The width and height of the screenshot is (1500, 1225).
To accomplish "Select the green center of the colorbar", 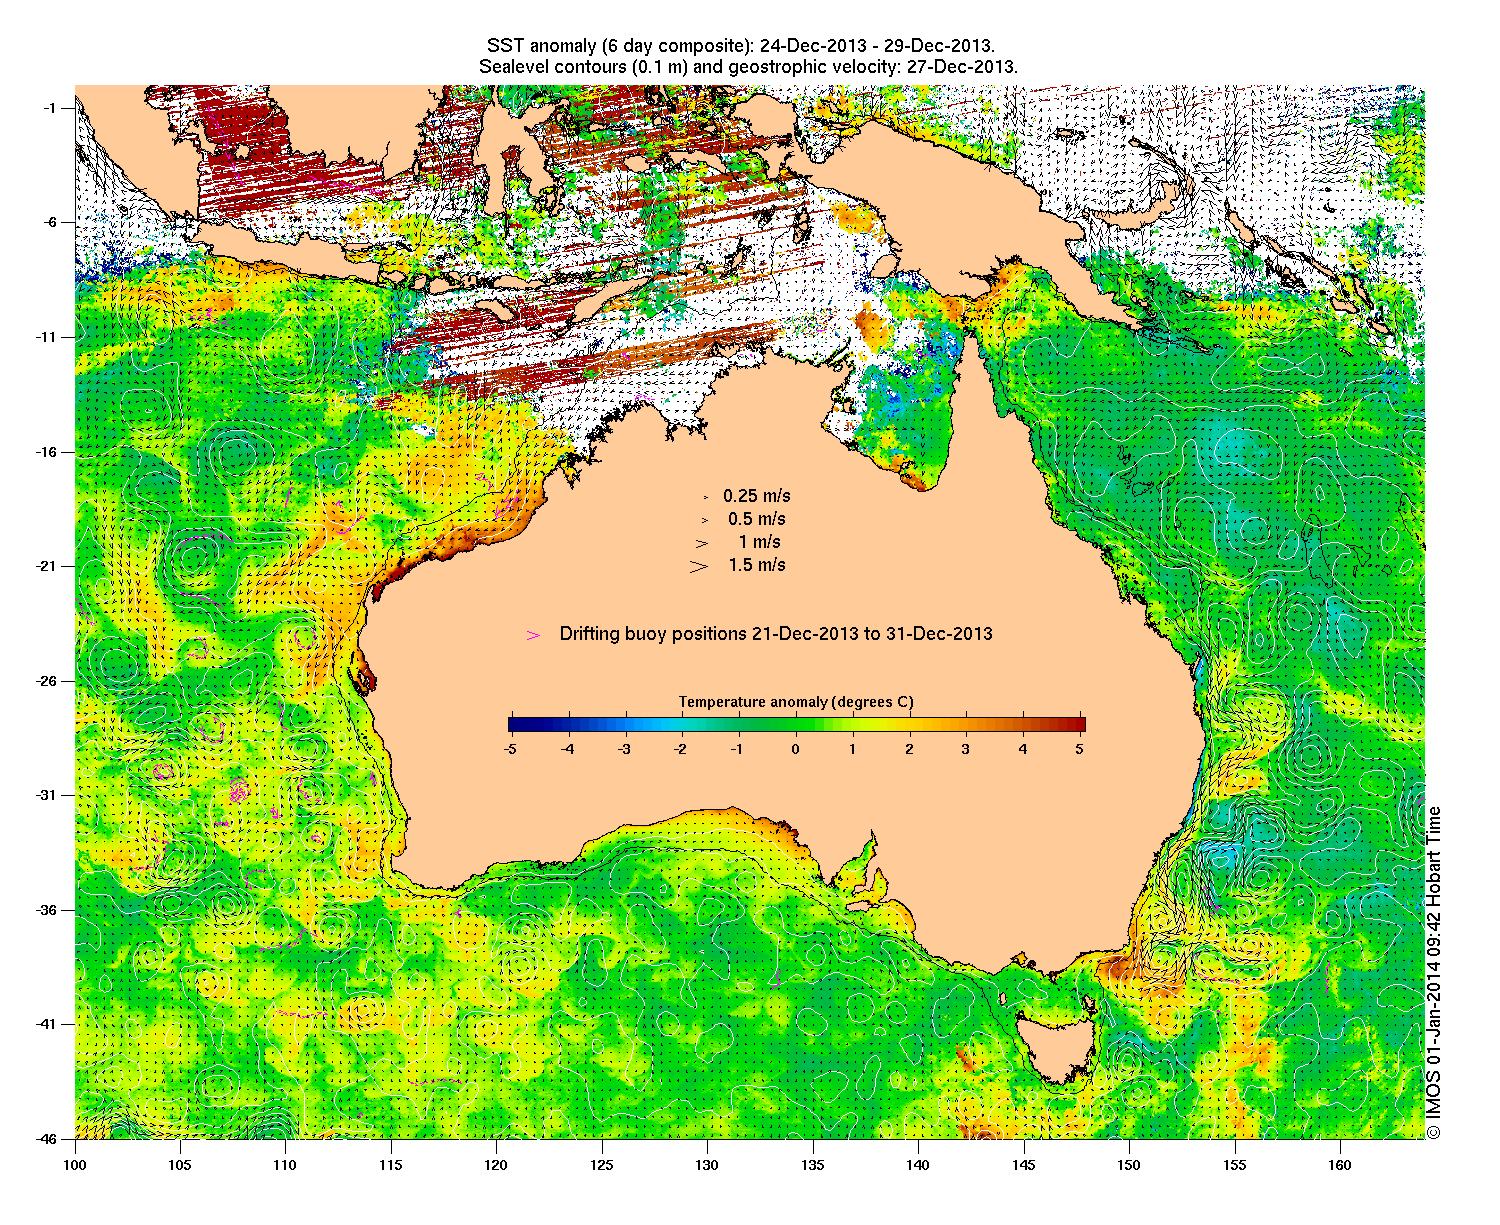I will (796, 725).
